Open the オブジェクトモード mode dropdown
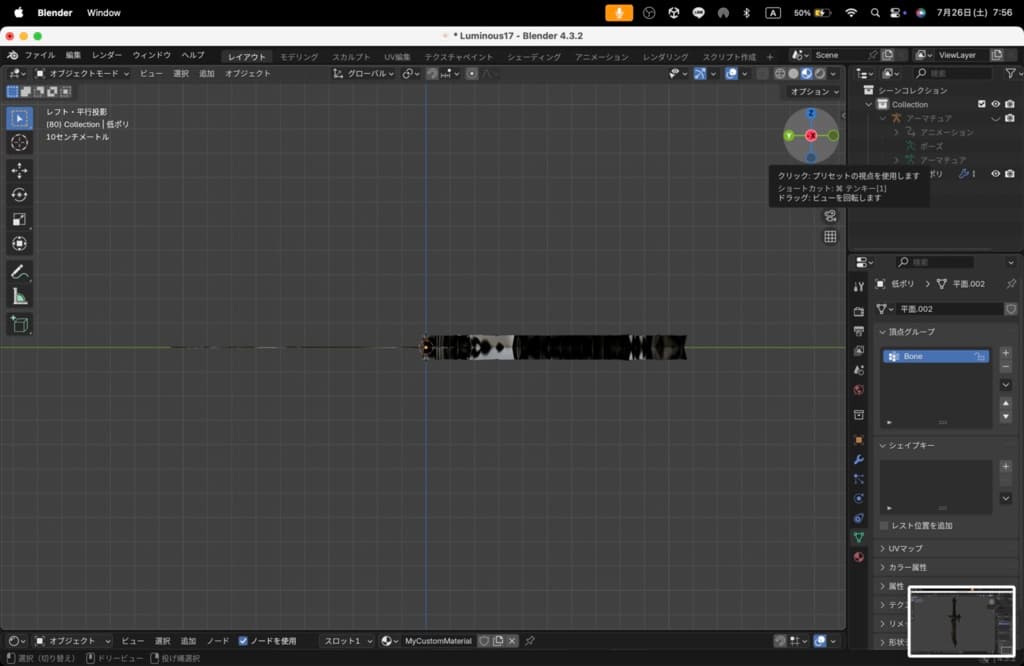This screenshot has width=1024, height=666. tap(82, 73)
